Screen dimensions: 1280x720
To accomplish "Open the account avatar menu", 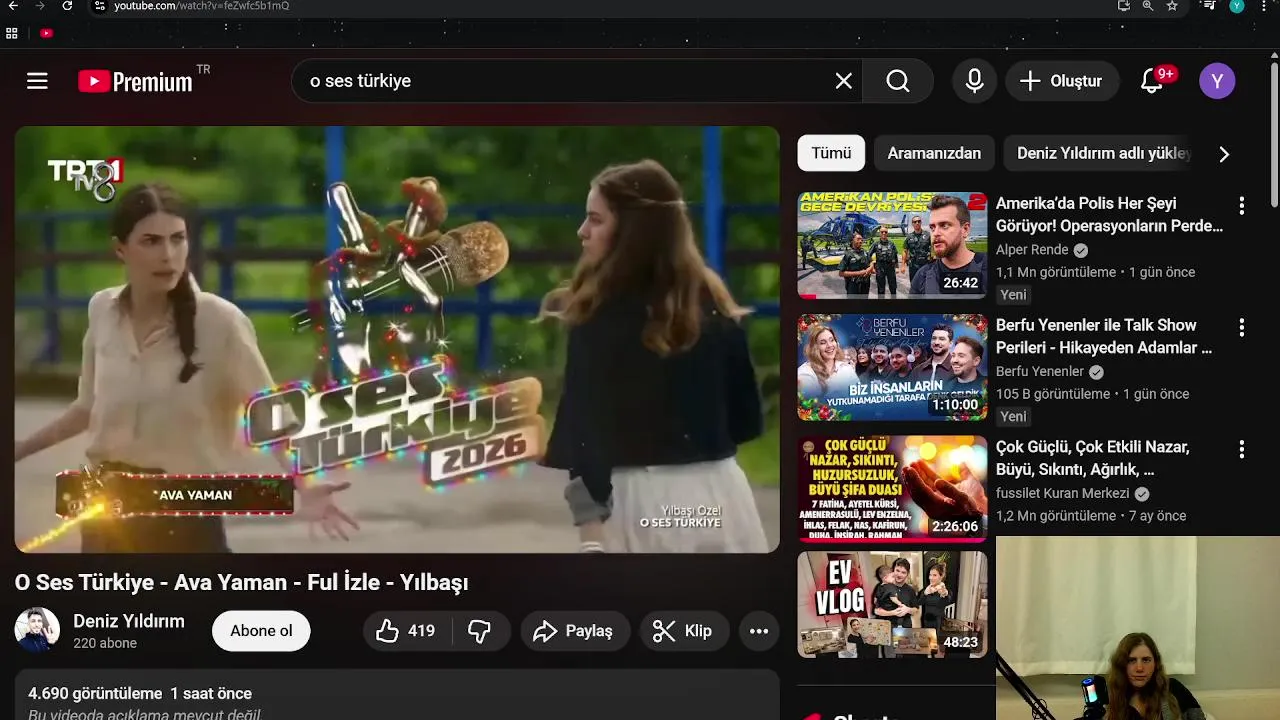I will pyautogui.click(x=1217, y=81).
